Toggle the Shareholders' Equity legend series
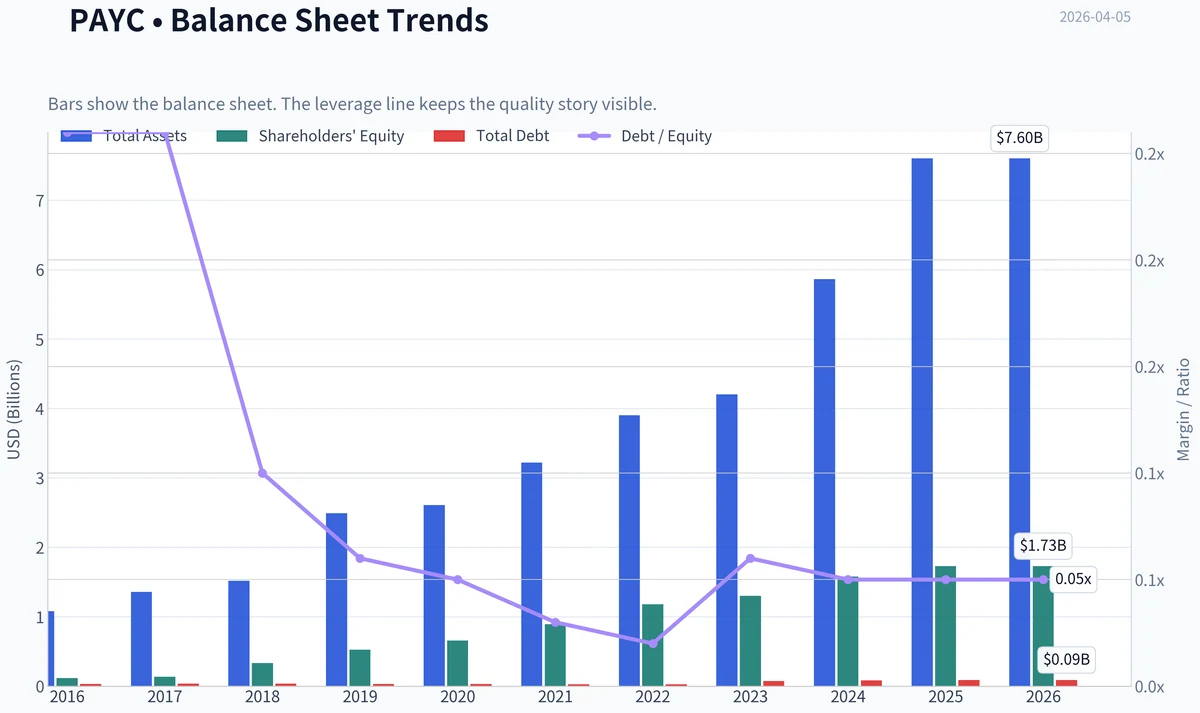The height and width of the screenshot is (713, 1200). pos(310,136)
